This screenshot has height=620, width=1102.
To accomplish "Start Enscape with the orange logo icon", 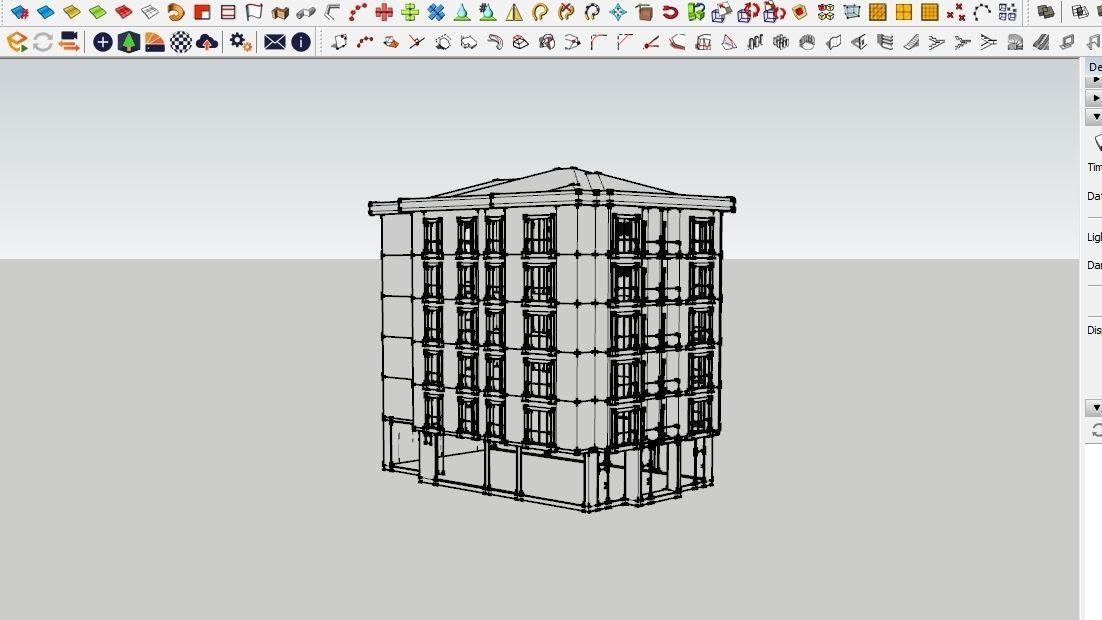I will [17, 42].
